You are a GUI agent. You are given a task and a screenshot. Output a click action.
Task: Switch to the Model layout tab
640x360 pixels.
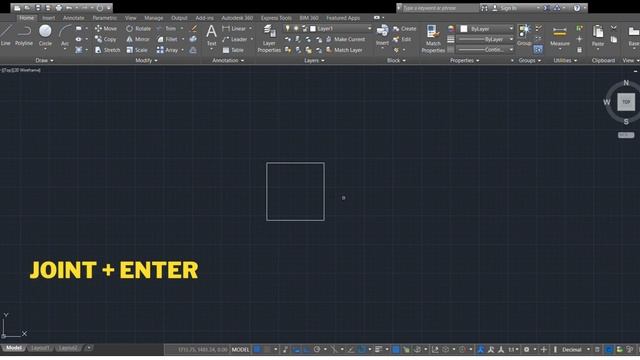coord(13,348)
